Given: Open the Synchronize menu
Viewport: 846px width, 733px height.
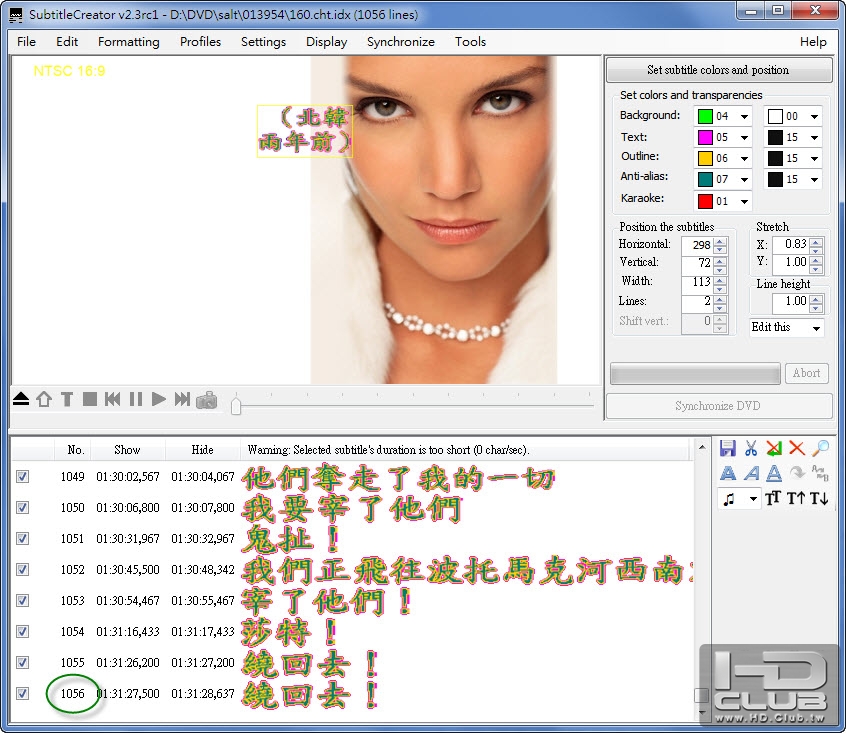Looking at the screenshot, I should (400, 42).
